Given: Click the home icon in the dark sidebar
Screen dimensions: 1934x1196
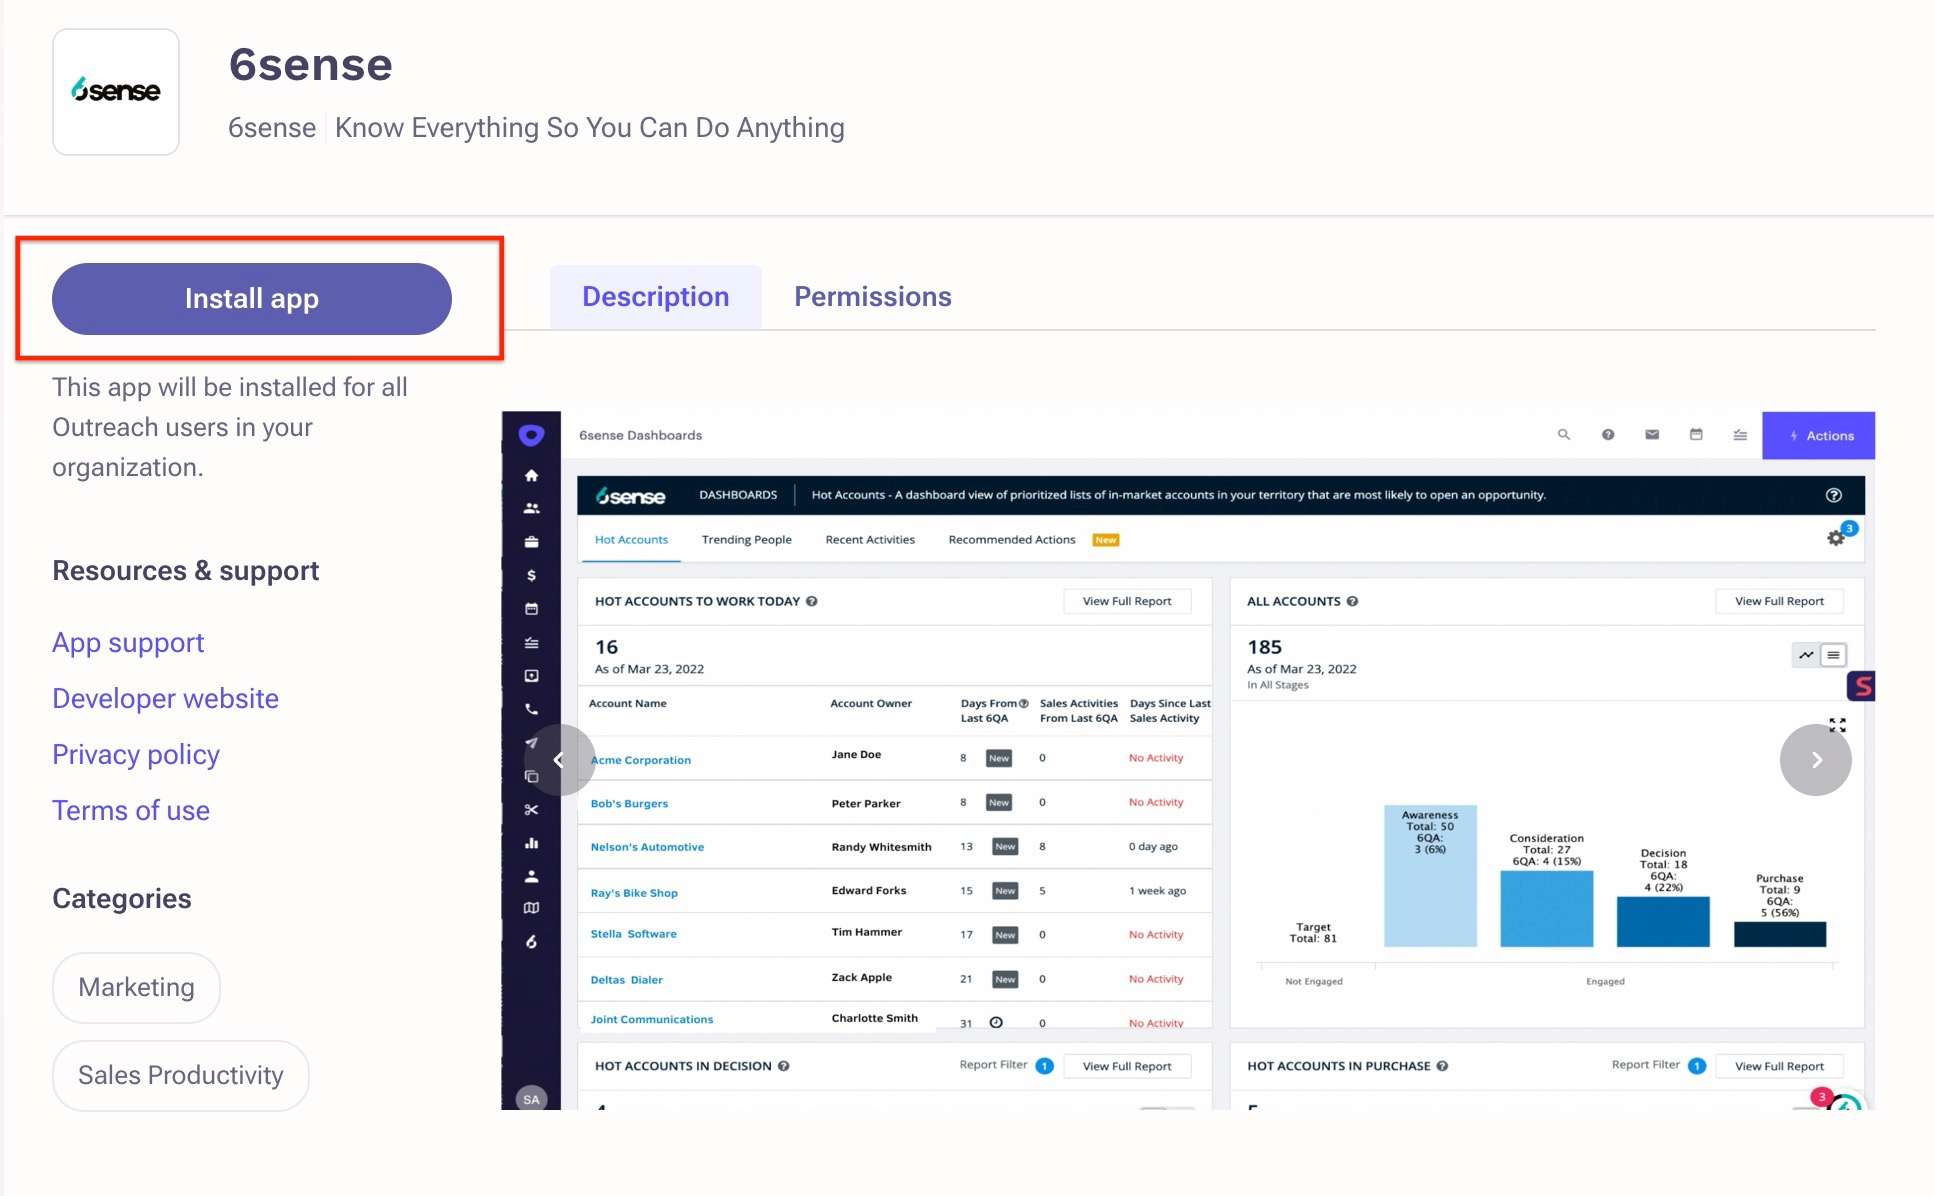Looking at the screenshot, I should point(531,476).
